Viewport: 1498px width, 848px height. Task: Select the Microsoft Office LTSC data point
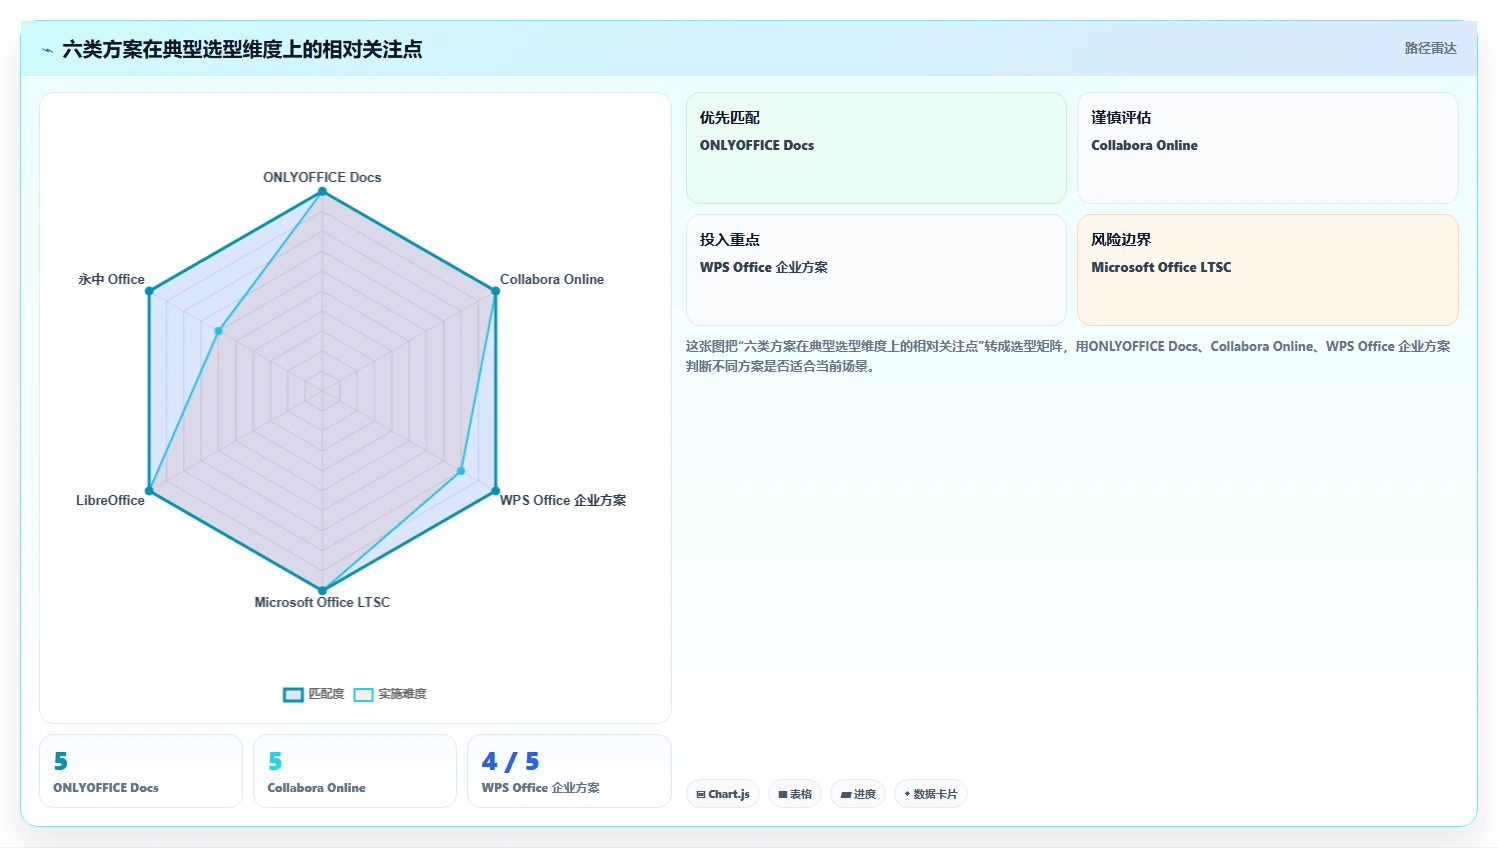point(322,590)
